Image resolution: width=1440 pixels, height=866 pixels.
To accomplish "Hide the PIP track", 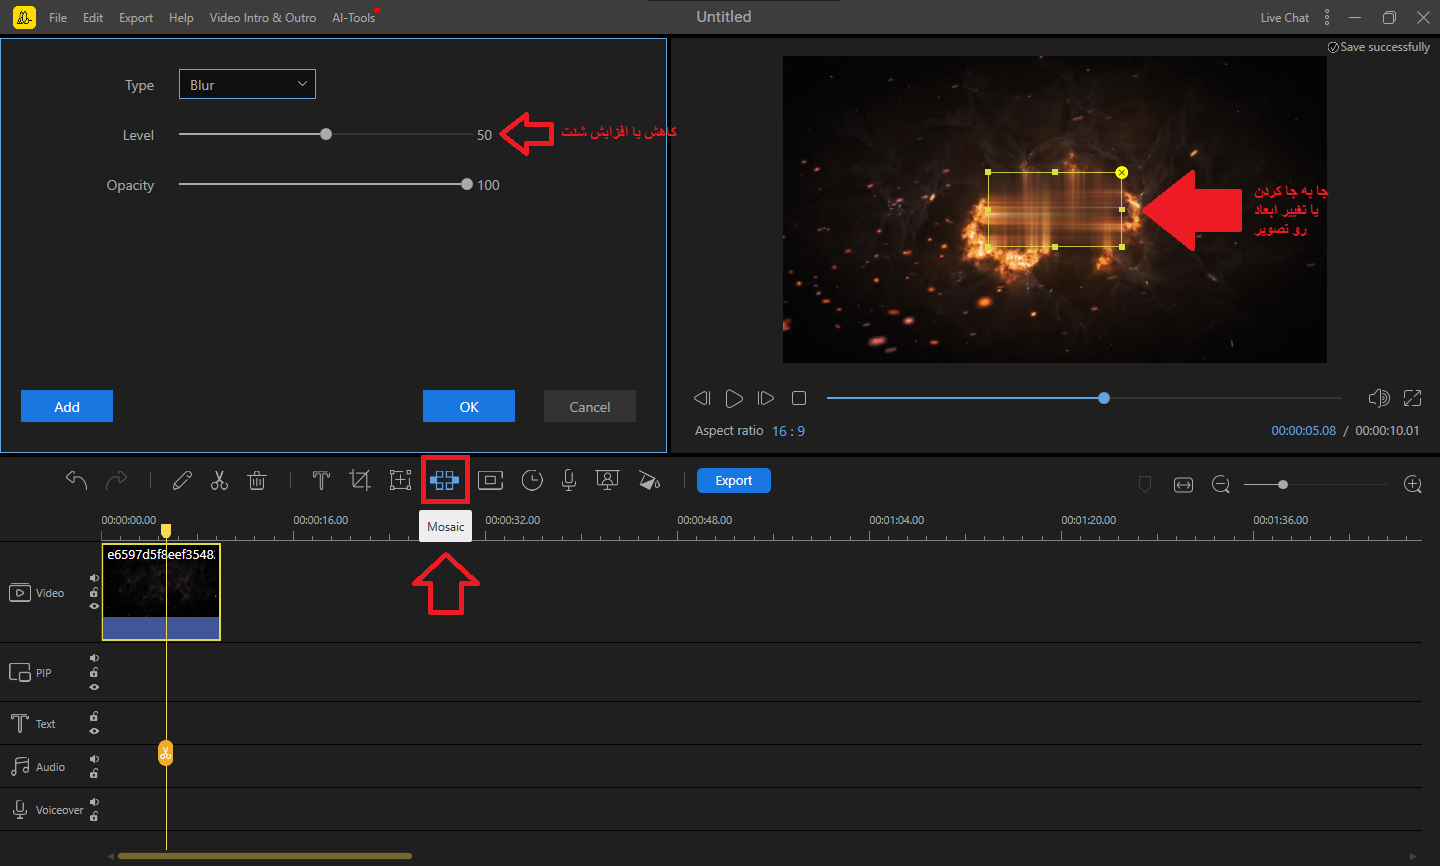I will (x=94, y=687).
